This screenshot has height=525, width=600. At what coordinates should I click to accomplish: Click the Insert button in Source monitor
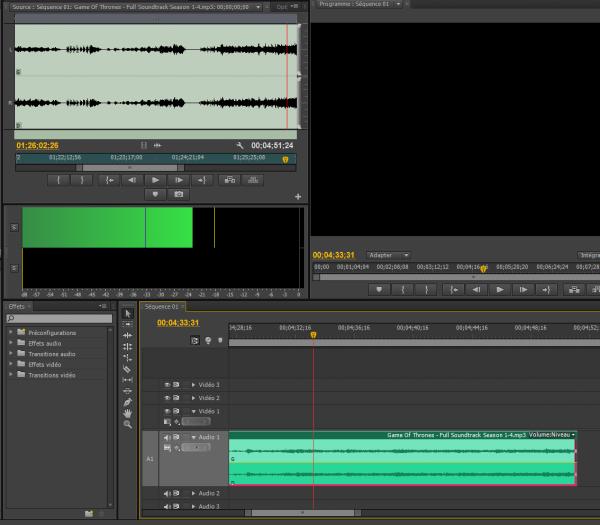(x=230, y=180)
